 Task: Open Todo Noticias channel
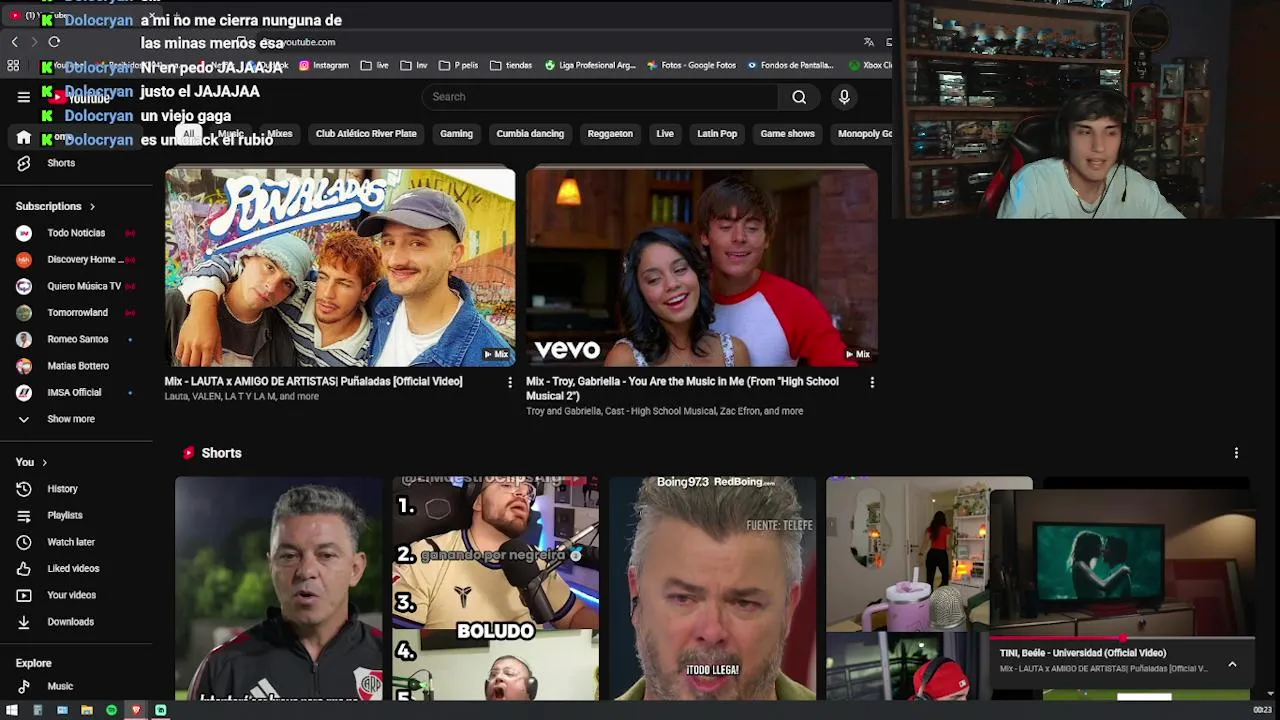point(76,233)
